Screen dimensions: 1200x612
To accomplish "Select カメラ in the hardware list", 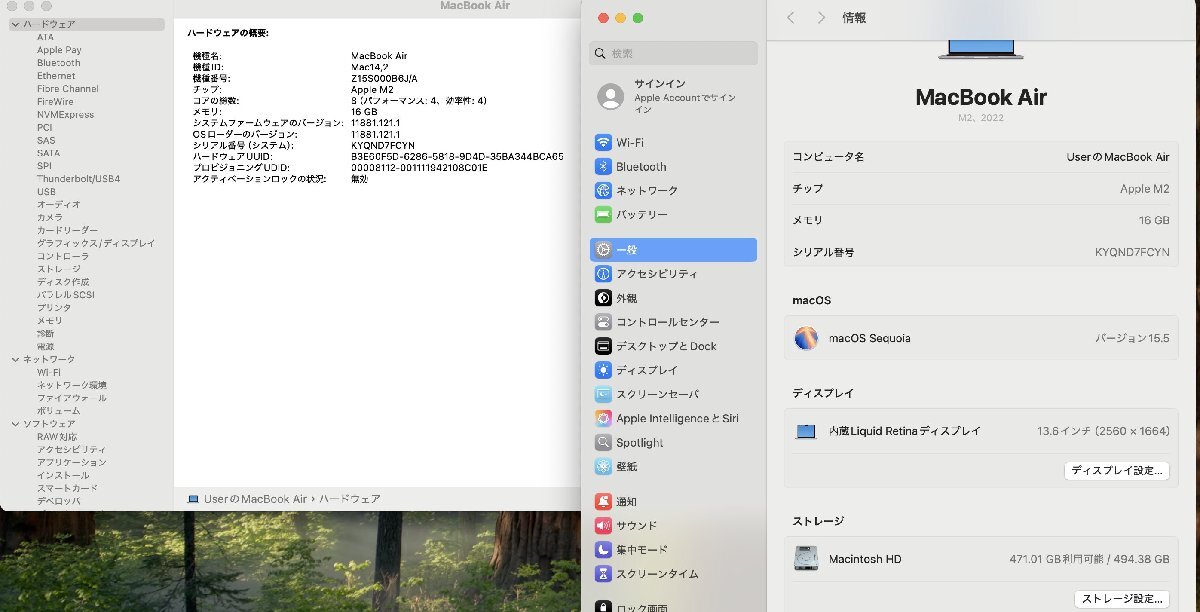I will click(x=49, y=217).
